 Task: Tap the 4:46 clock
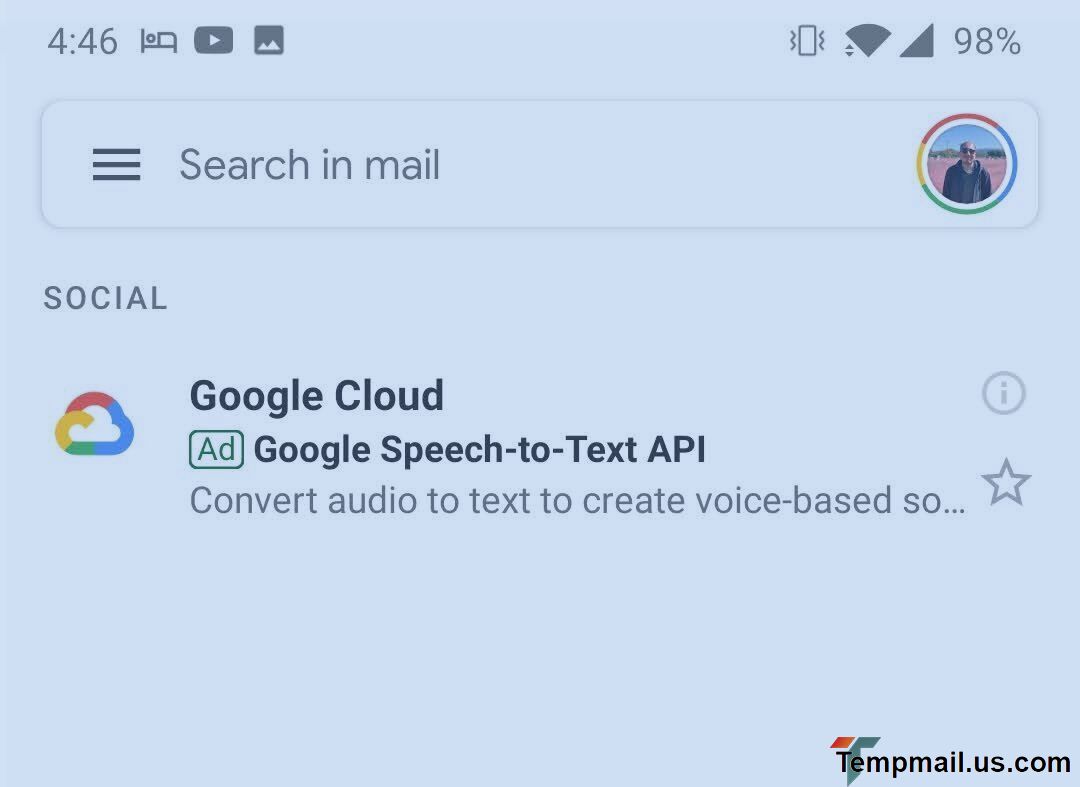coord(82,42)
